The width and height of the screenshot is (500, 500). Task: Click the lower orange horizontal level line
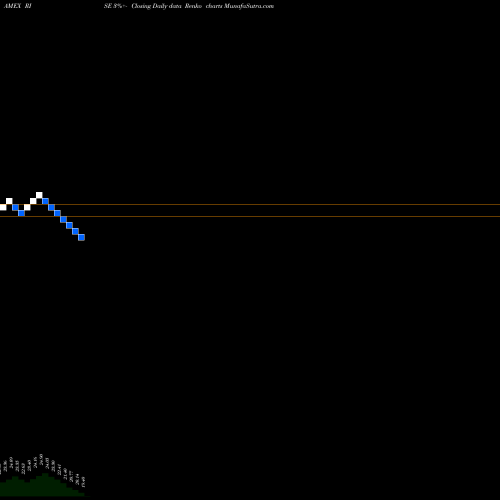250,217
